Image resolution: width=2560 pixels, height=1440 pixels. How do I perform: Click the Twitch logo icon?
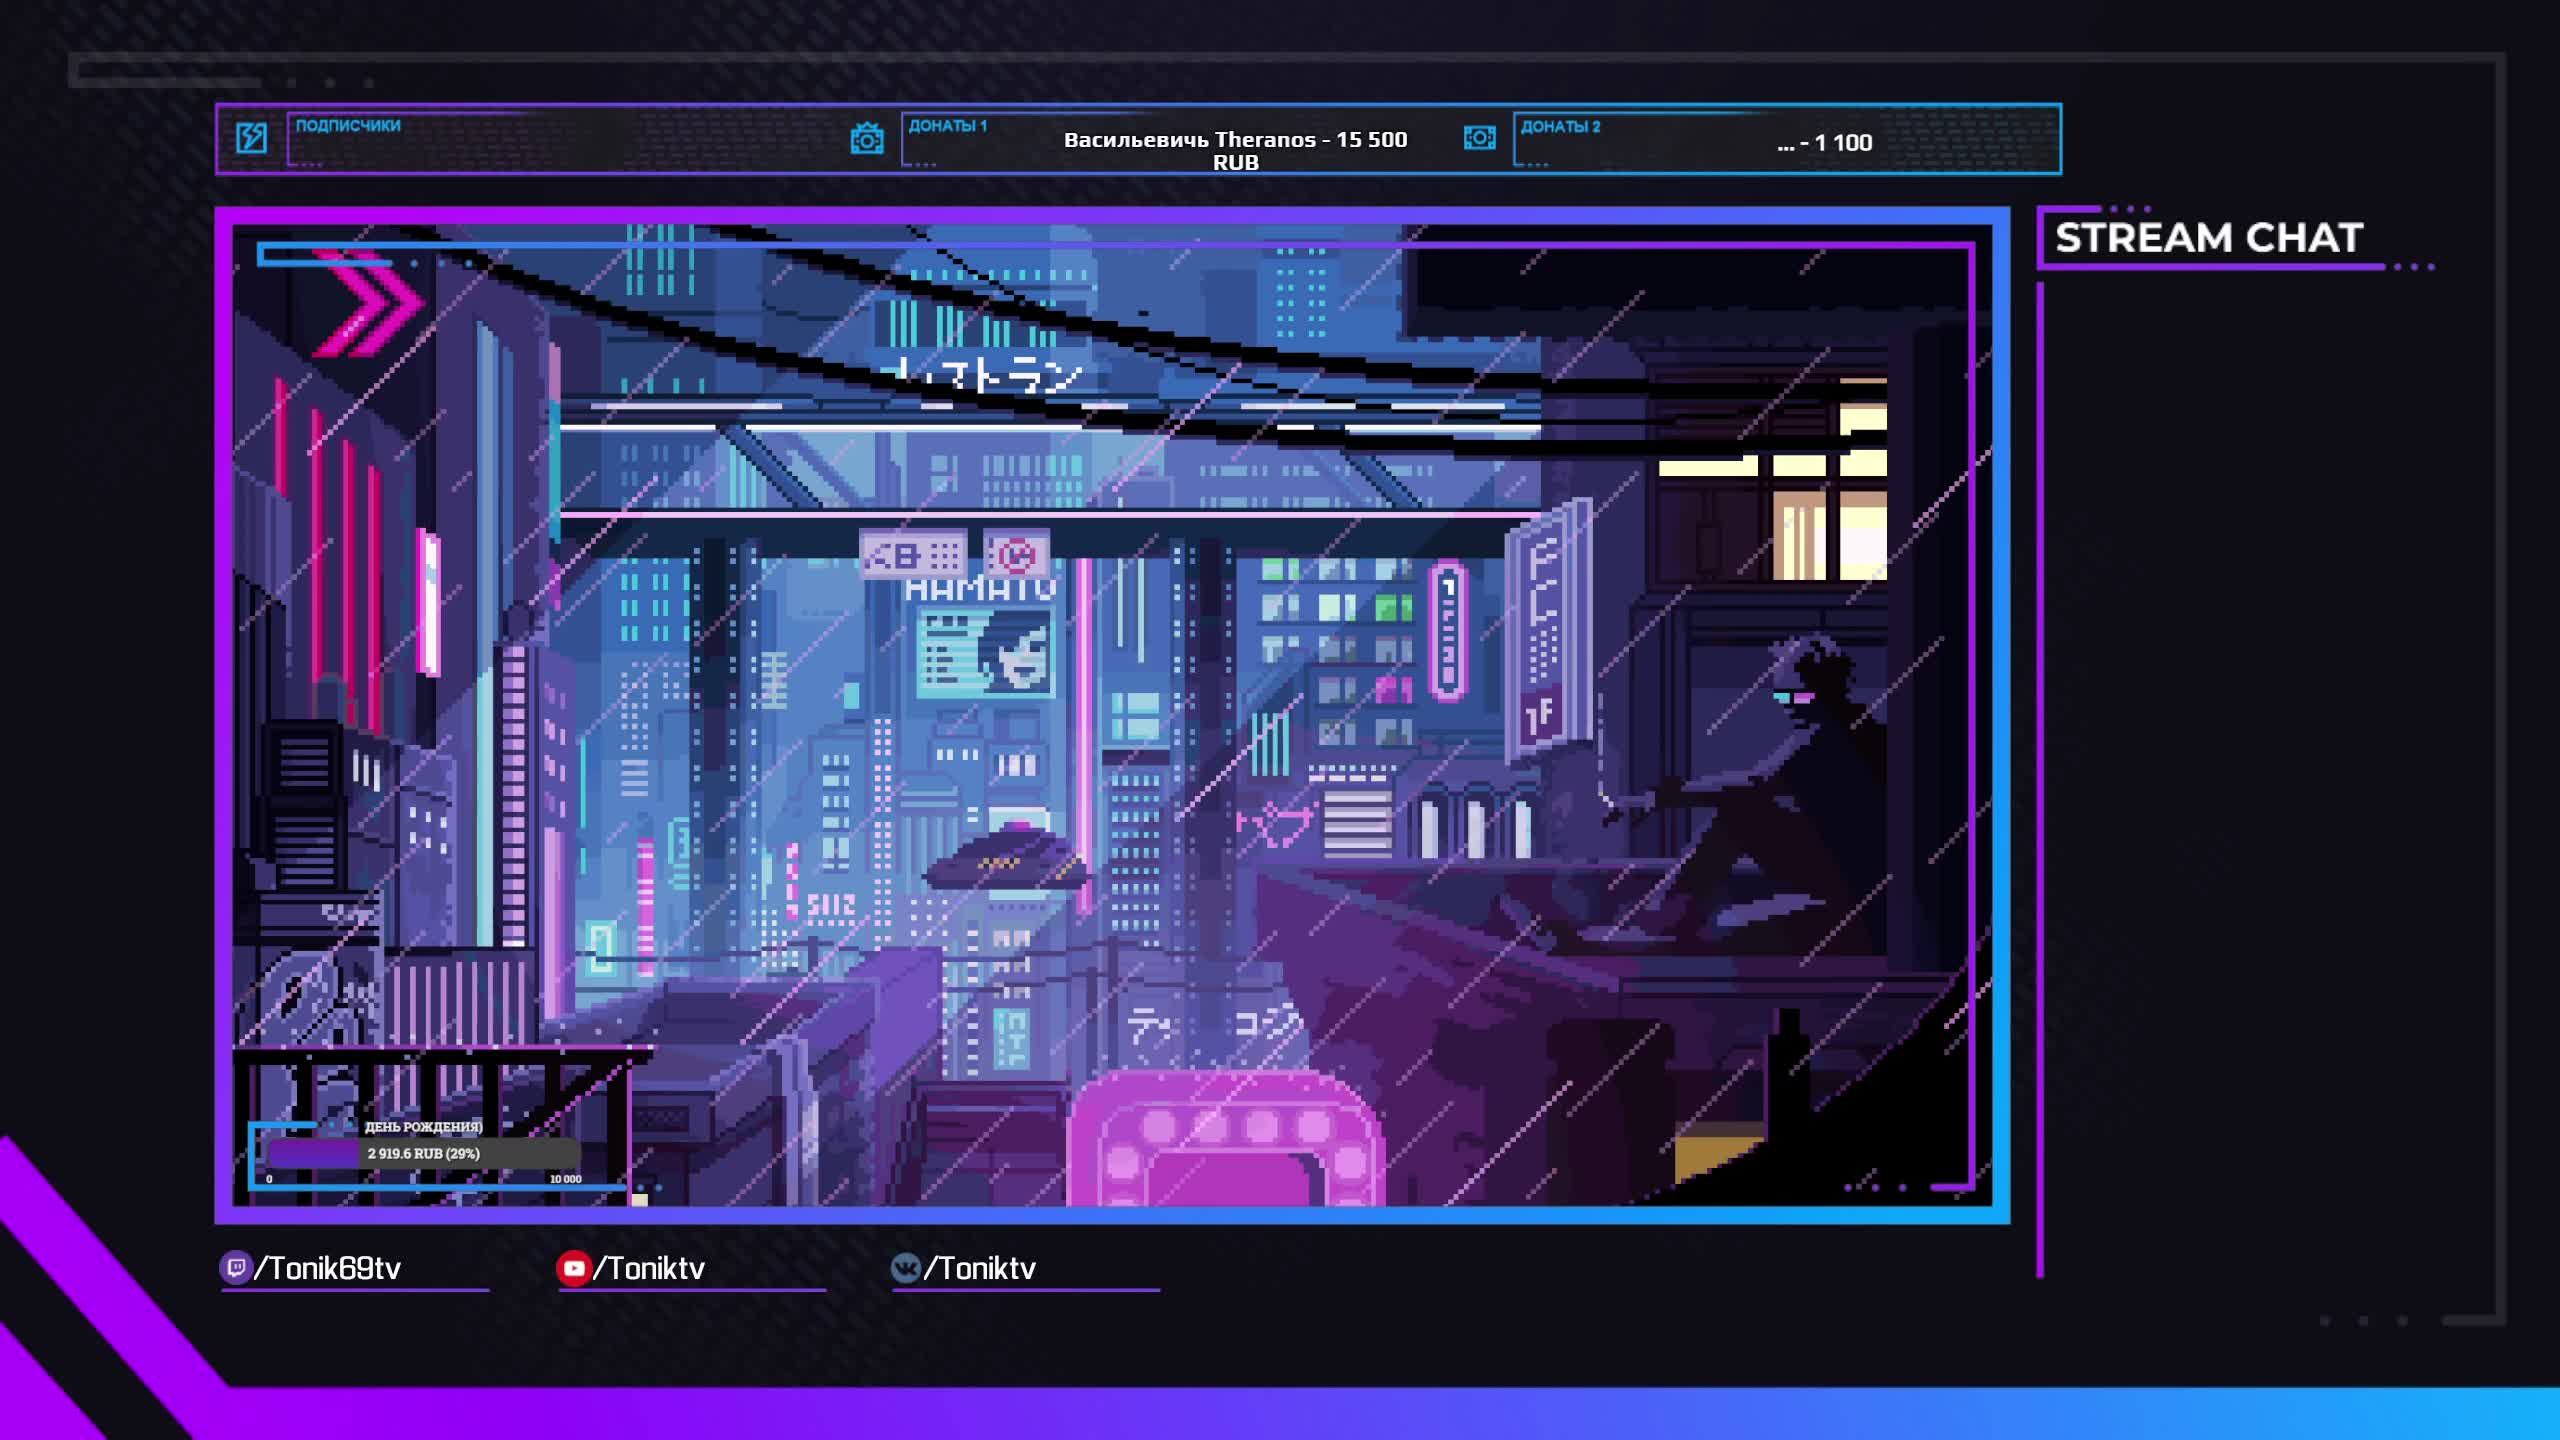(235, 1268)
